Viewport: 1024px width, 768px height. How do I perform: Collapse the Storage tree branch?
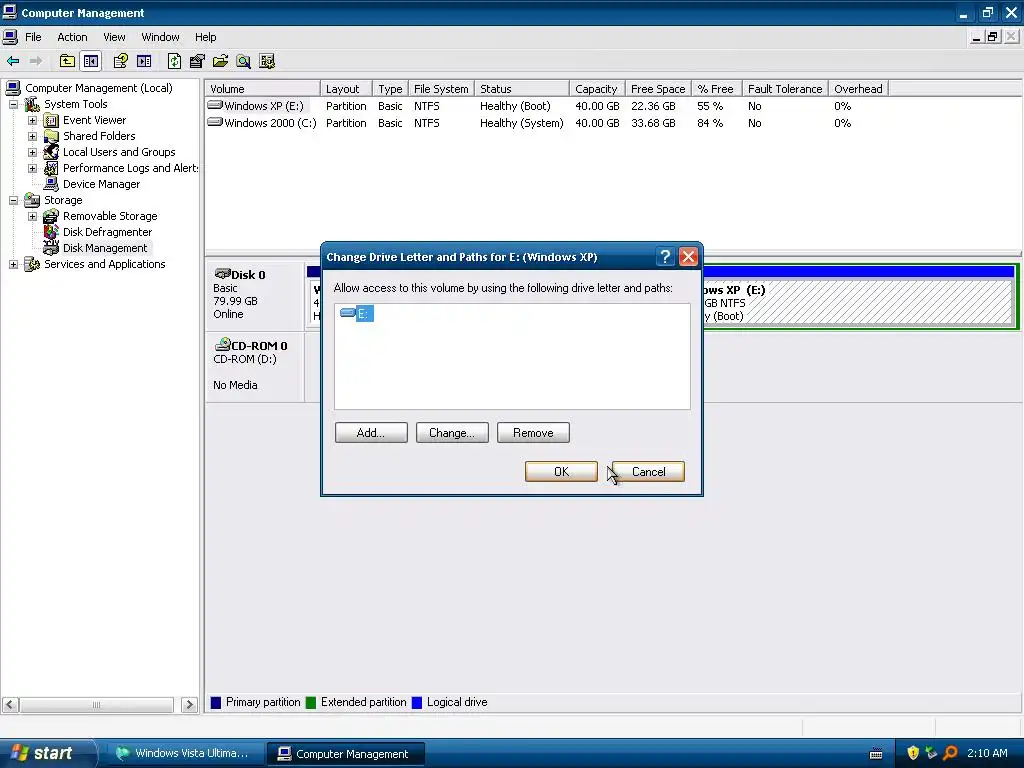pyautogui.click(x=13, y=200)
